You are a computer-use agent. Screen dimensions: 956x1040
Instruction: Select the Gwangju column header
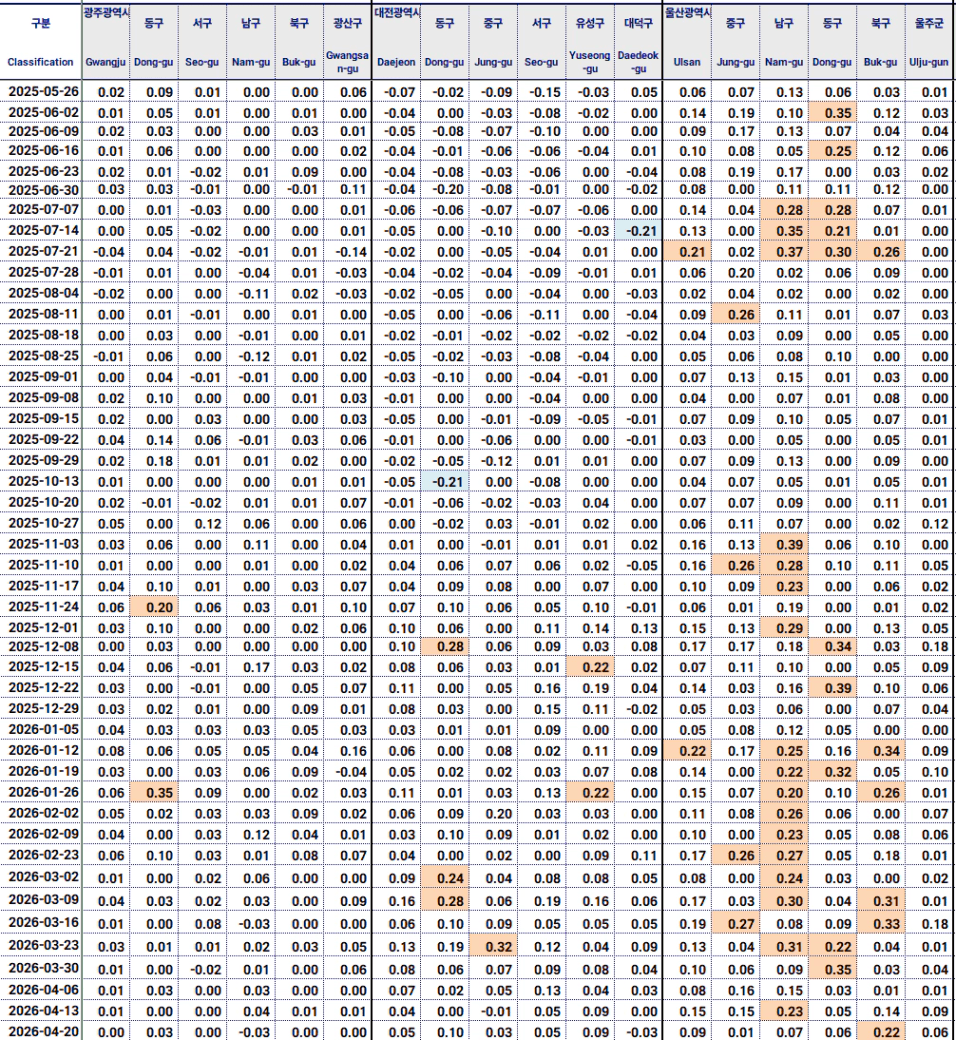coord(105,62)
